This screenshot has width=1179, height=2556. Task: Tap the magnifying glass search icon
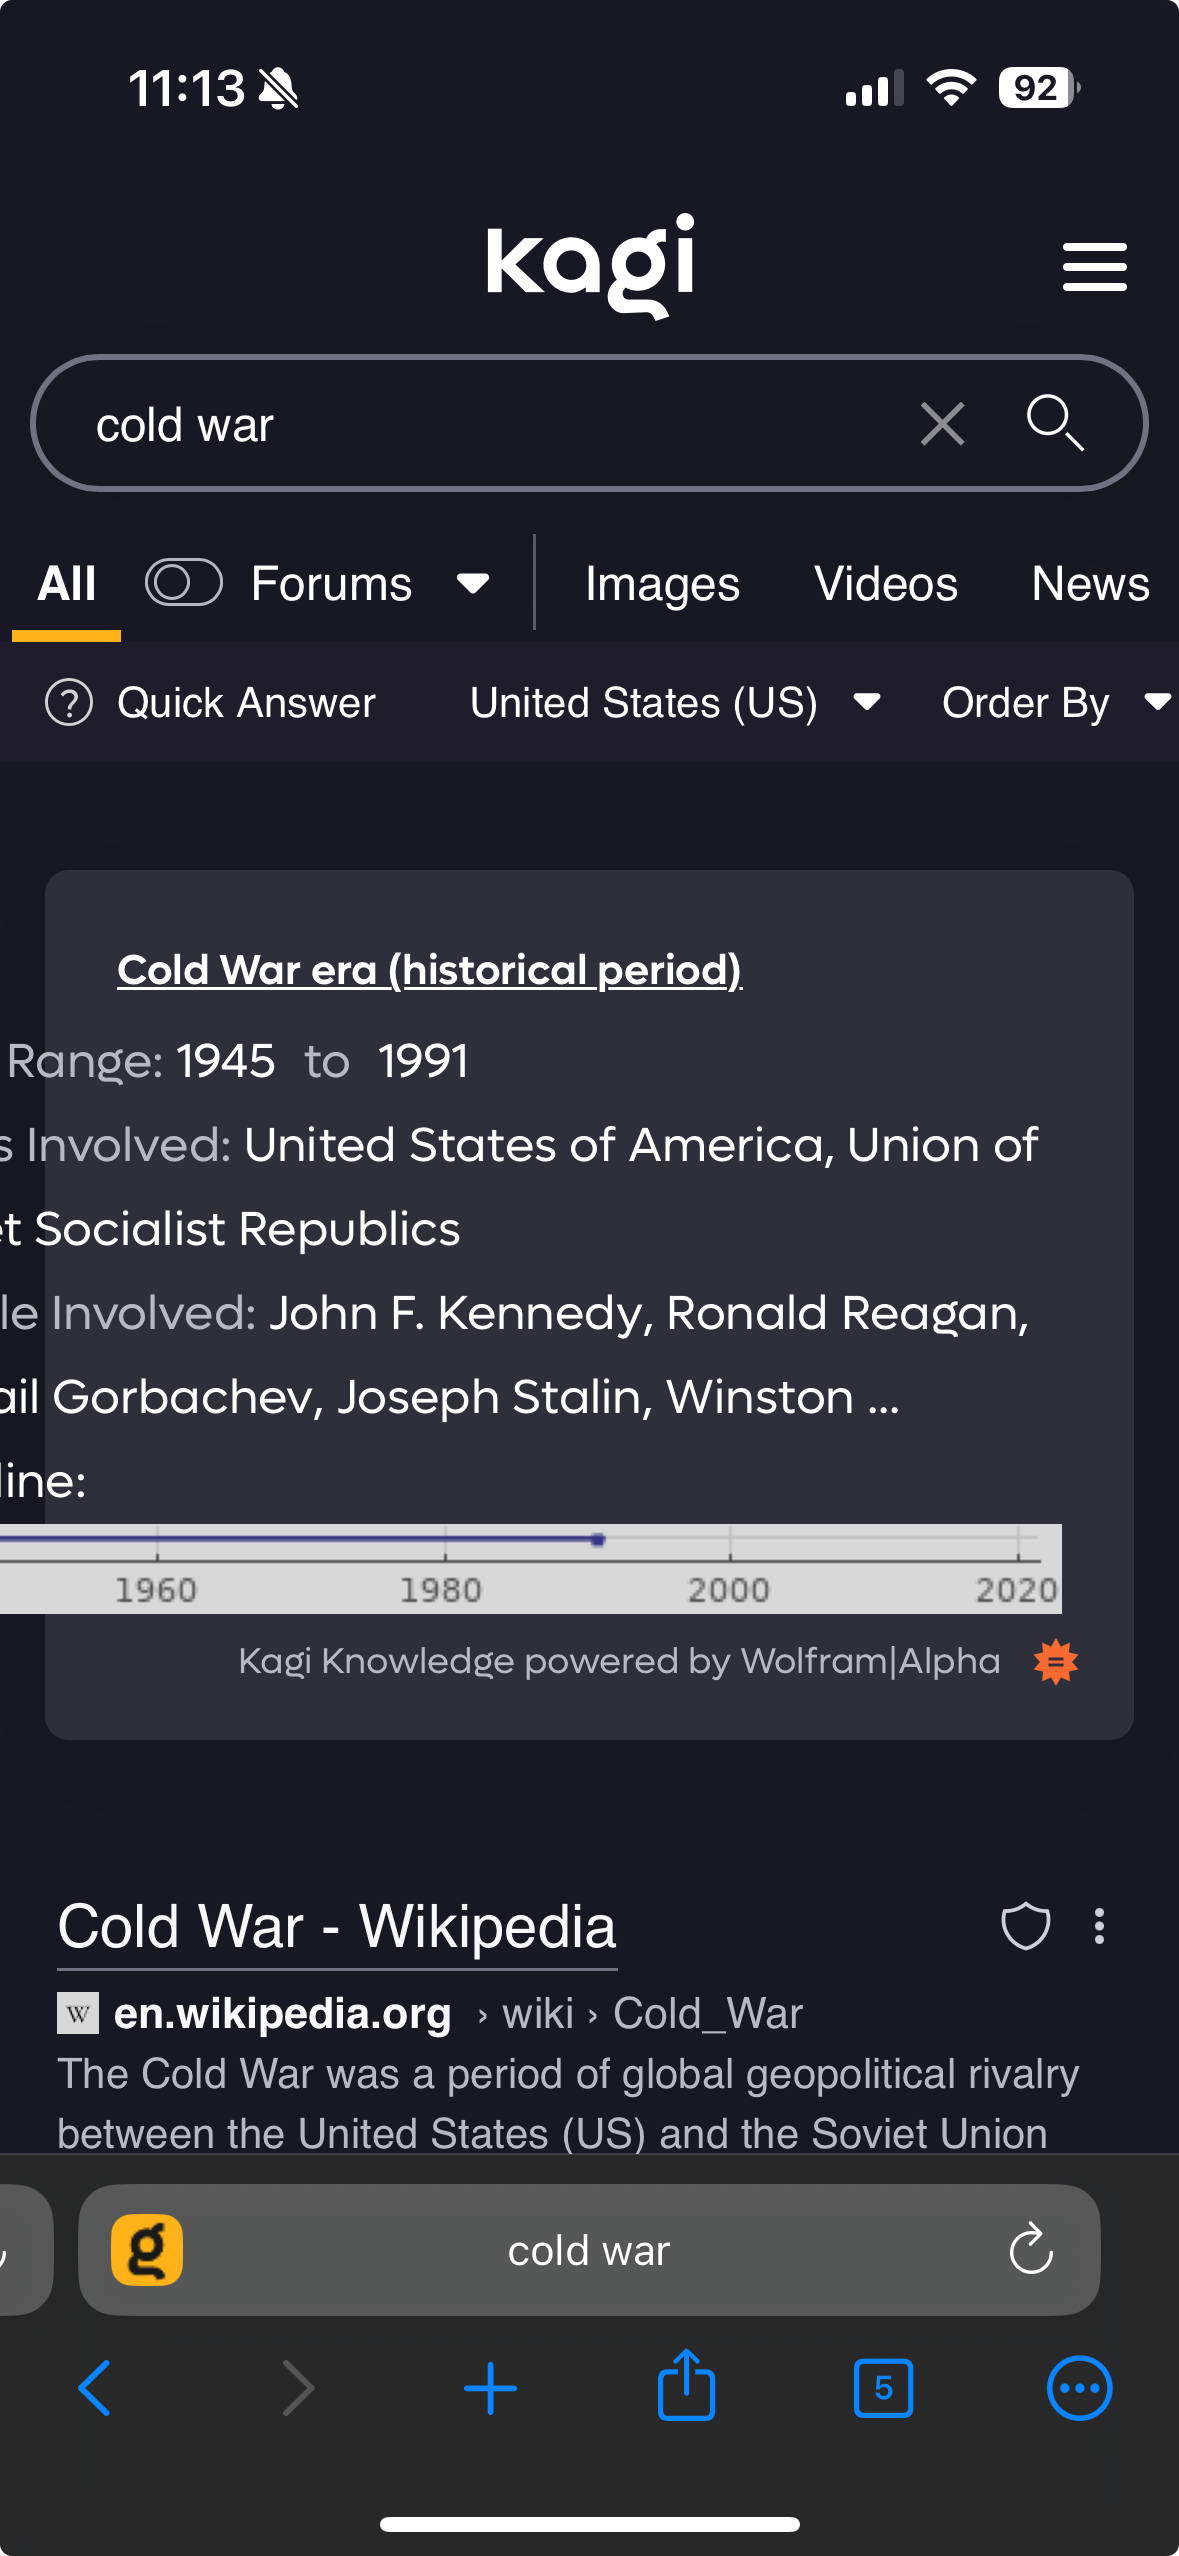pyautogui.click(x=1054, y=423)
